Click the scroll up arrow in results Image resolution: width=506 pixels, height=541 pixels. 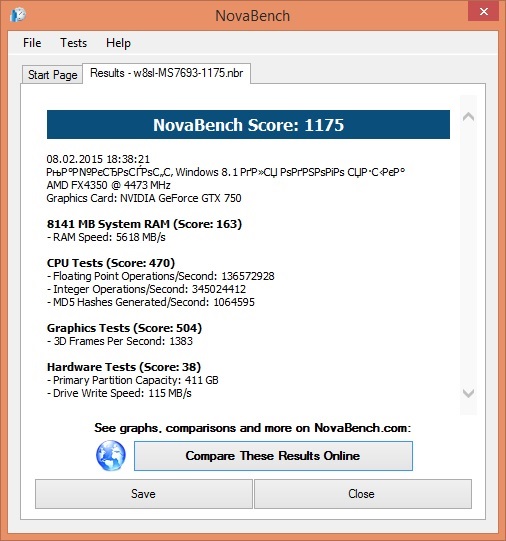(x=468, y=117)
